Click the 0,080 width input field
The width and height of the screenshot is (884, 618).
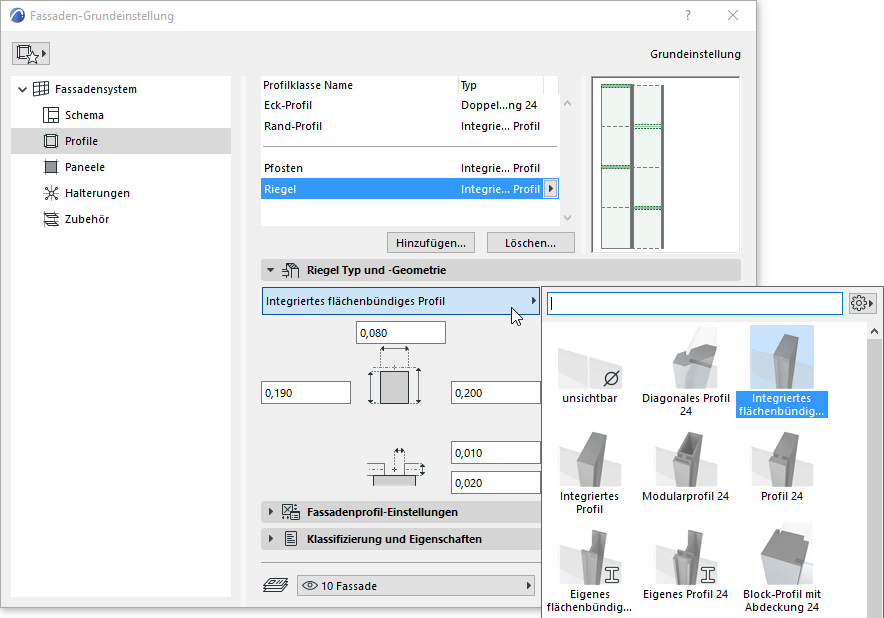[400, 333]
